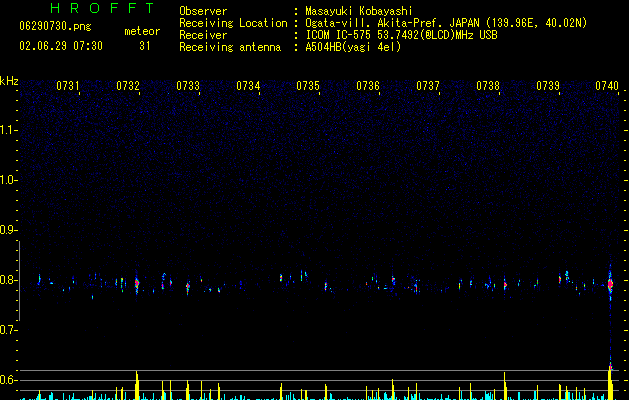This screenshot has height=400, width=629.
Task: Click the Receiver label
Action: coord(203,35)
